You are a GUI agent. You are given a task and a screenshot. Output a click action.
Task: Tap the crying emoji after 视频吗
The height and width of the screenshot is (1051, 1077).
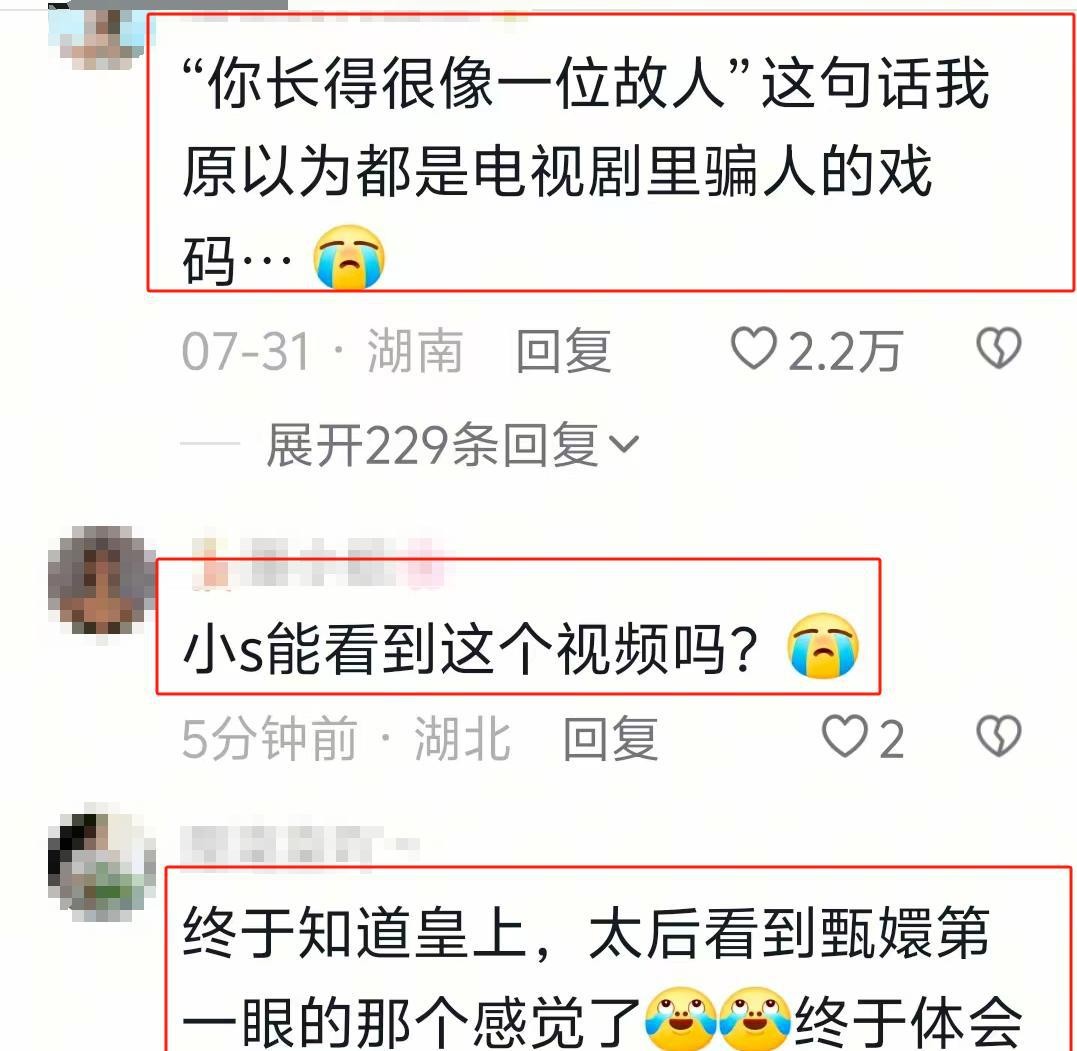(x=824, y=646)
